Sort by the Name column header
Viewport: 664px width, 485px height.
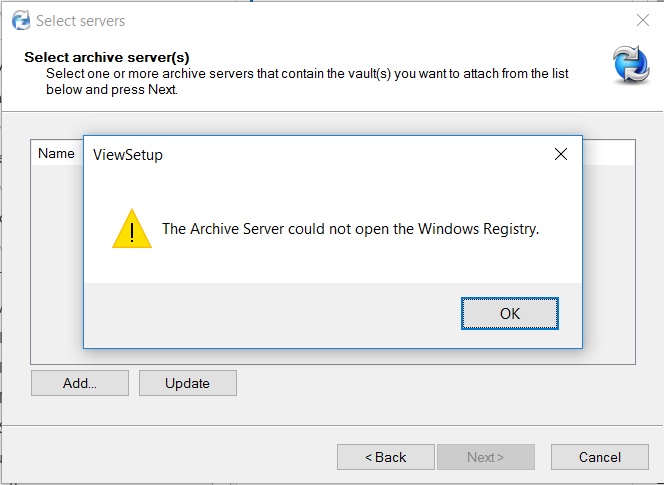click(x=56, y=153)
